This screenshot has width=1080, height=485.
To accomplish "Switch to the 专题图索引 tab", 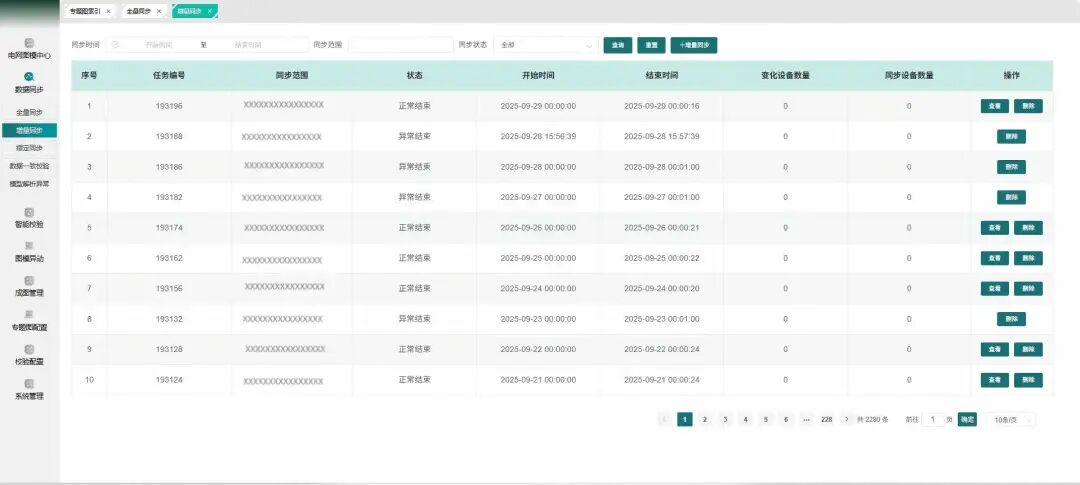I will coord(85,11).
